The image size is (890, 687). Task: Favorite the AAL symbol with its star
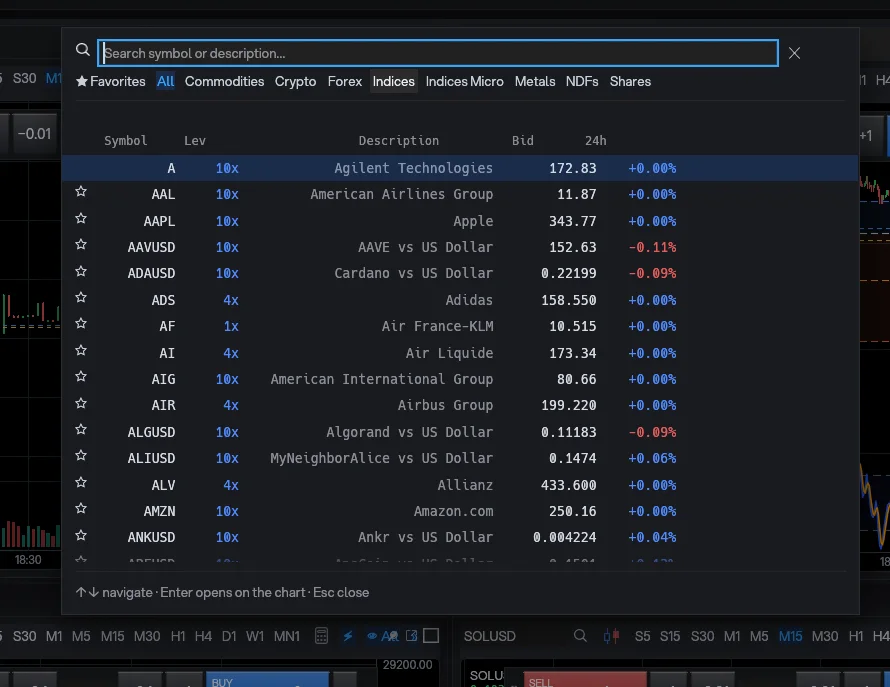pyautogui.click(x=81, y=192)
